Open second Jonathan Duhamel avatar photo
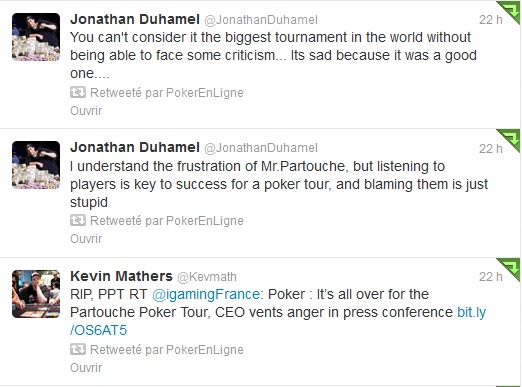The height and width of the screenshot is (387, 522). 36,165
